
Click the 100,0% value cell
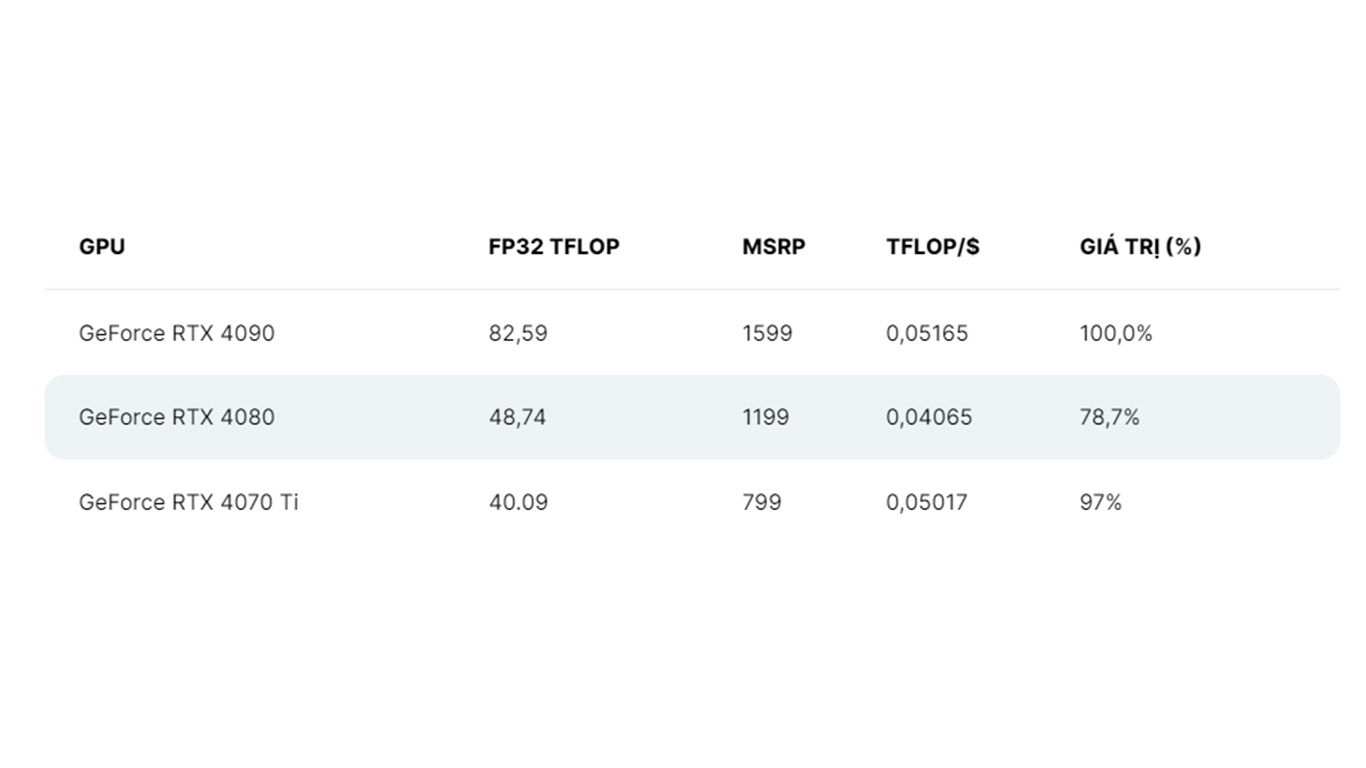pyautogui.click(x=1116, y=333)
